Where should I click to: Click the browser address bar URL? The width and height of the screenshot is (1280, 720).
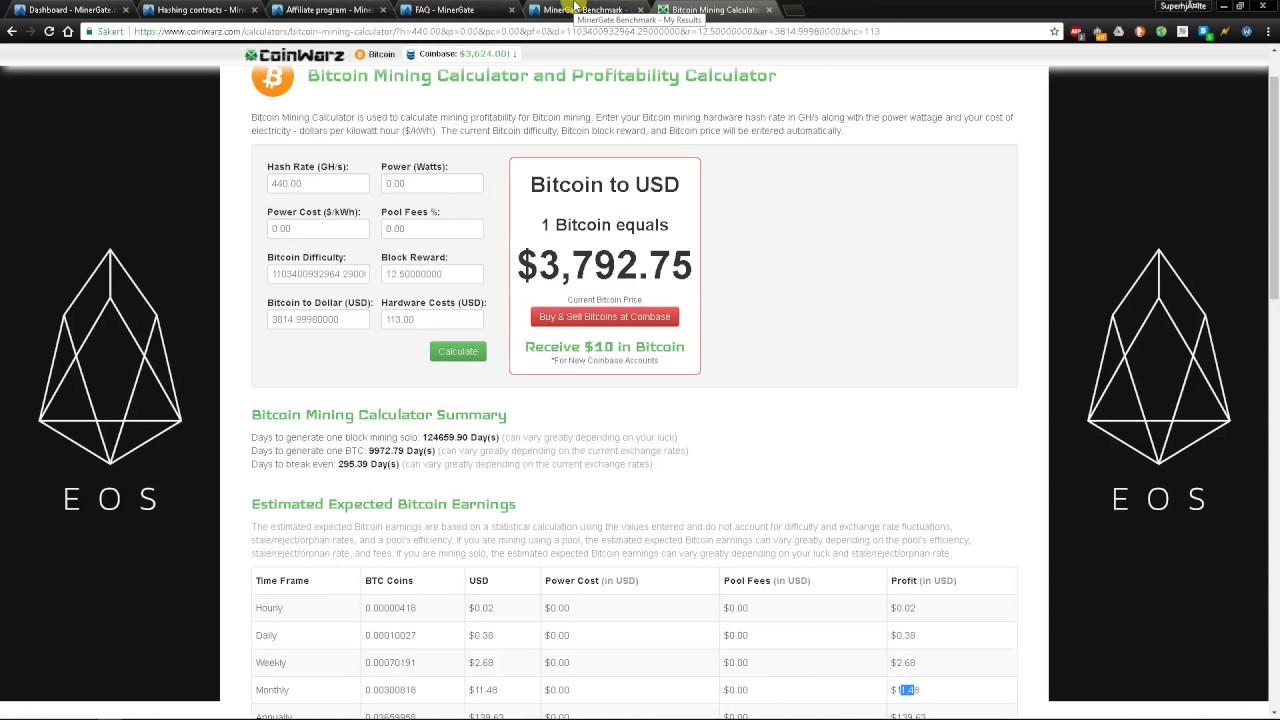pyautogui.click(x=506, y=31)
